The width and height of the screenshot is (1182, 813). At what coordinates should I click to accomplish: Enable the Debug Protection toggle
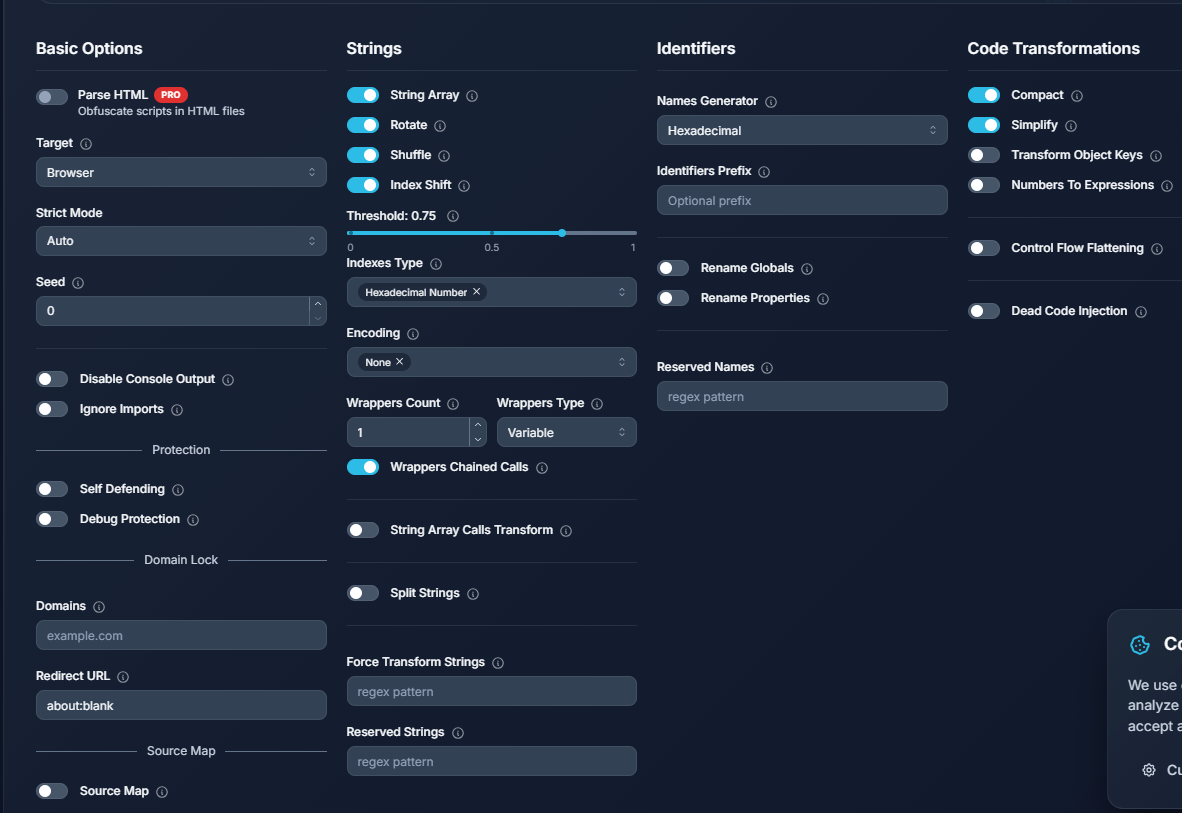tap(52, 519)
